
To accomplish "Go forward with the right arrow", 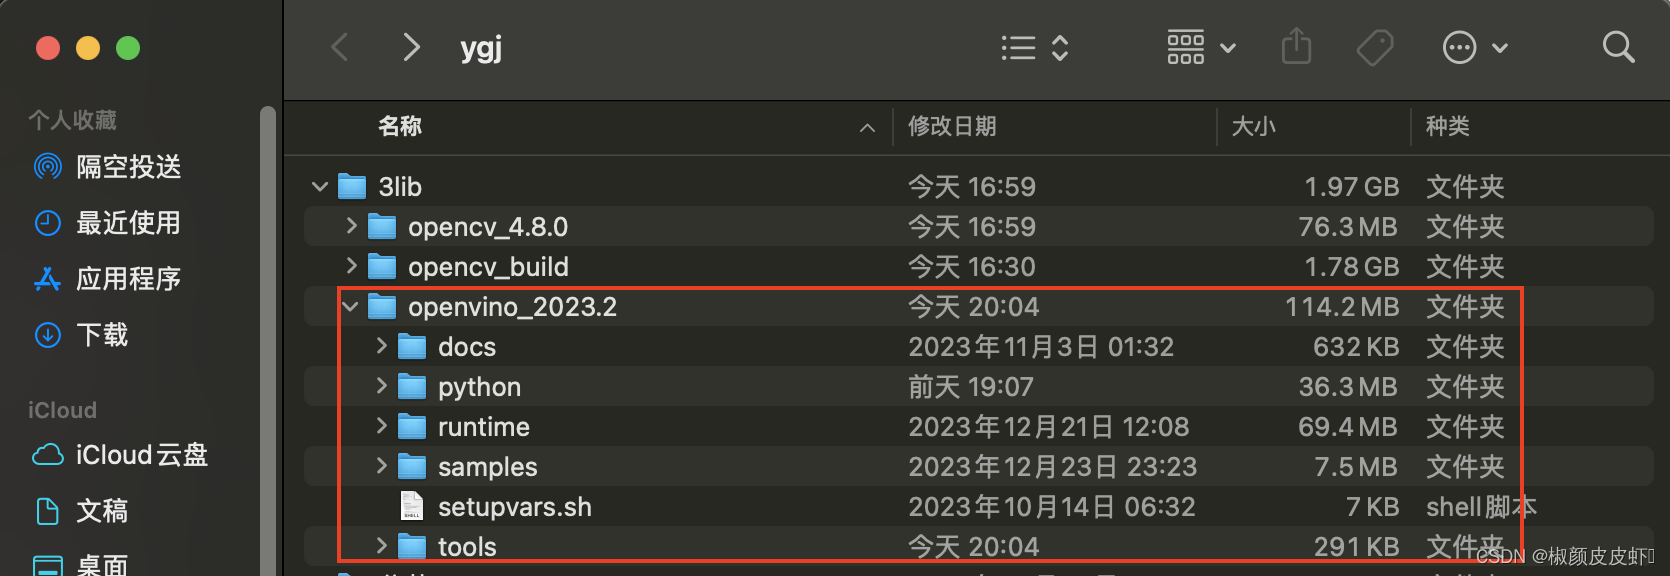I will pos(410,47).
